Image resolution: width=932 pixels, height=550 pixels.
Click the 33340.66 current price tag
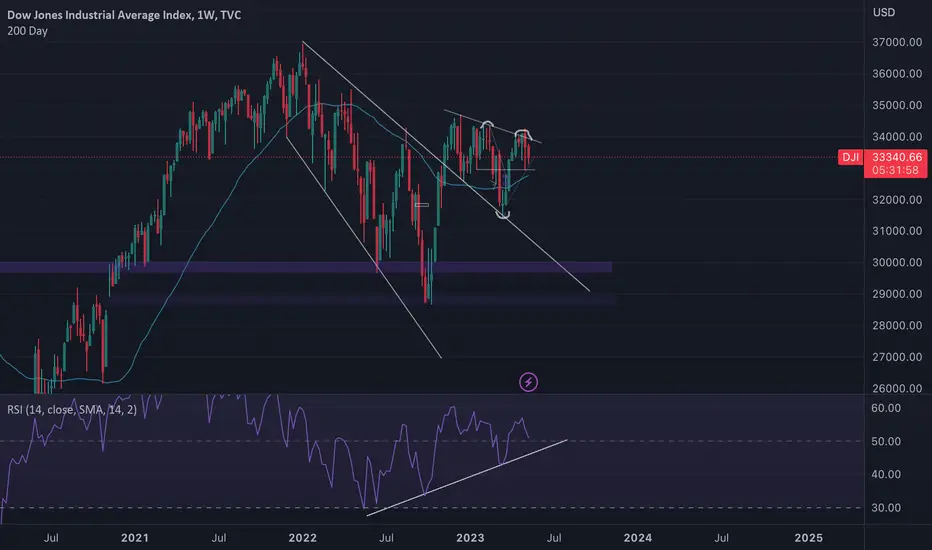tap(896, 157)
